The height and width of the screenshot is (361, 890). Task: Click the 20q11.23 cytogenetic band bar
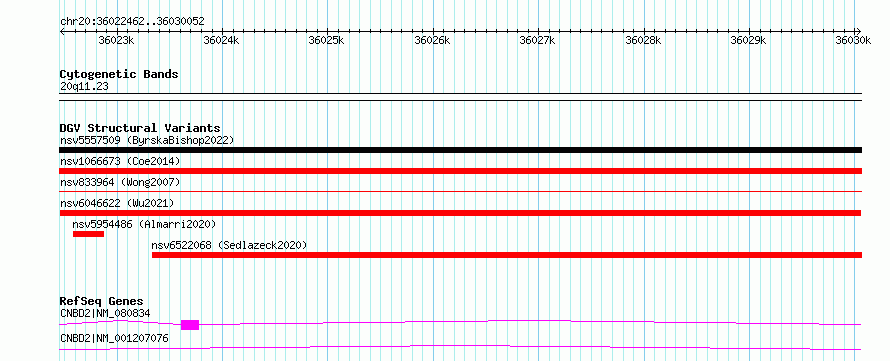pyautogui.click(x=460, y=97)
